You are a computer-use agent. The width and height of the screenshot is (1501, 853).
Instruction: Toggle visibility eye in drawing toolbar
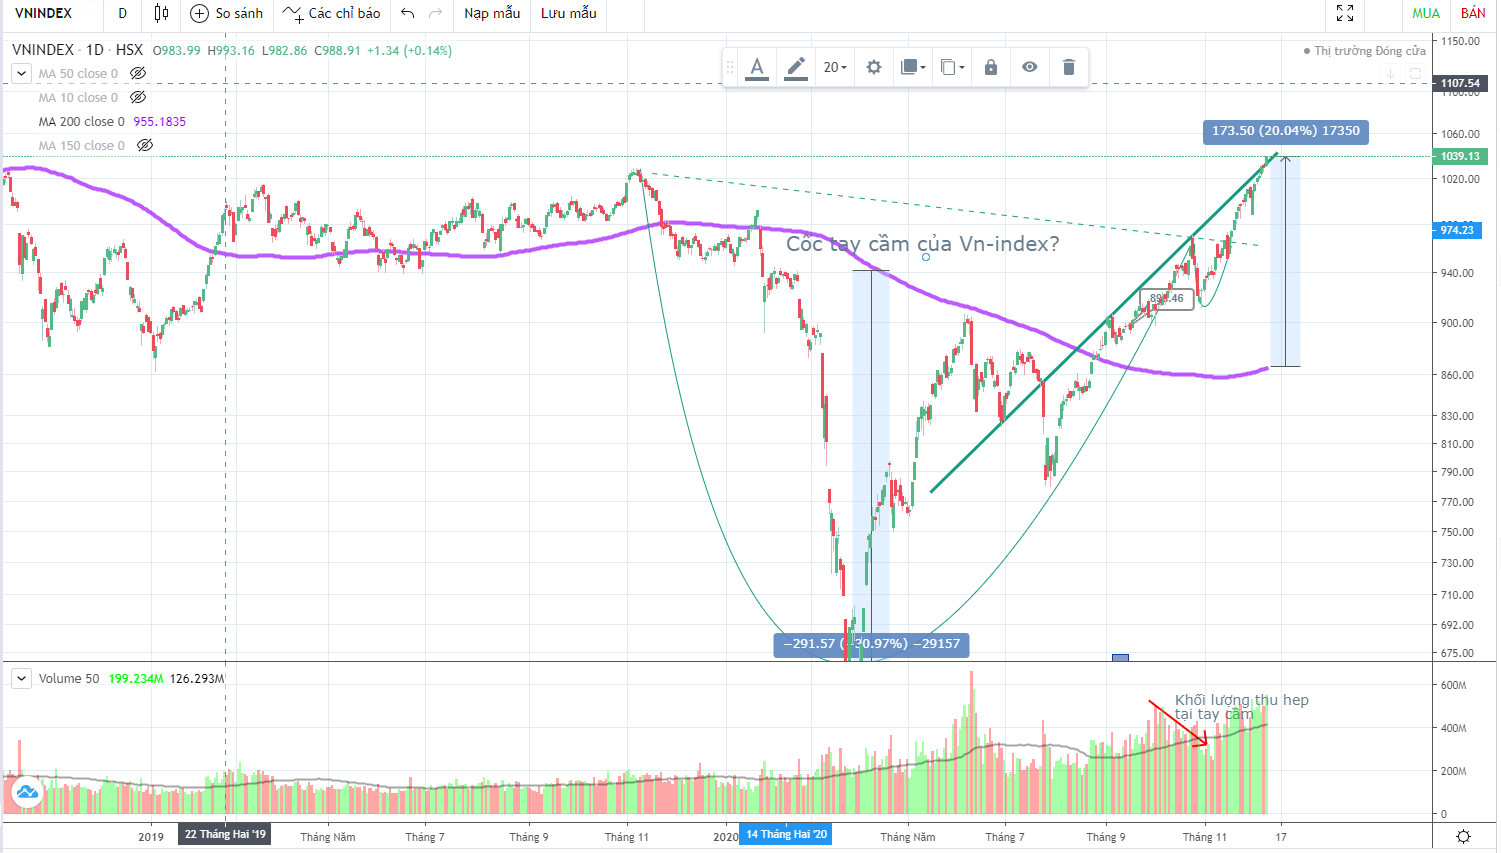coord(1029,67)
